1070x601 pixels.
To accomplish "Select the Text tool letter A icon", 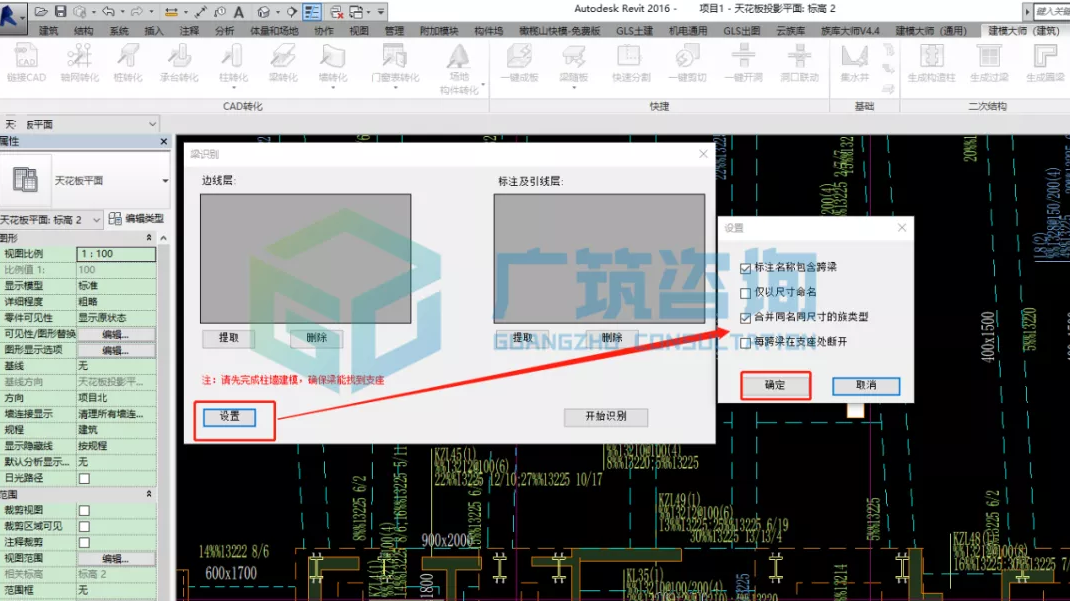I will 239,12.
